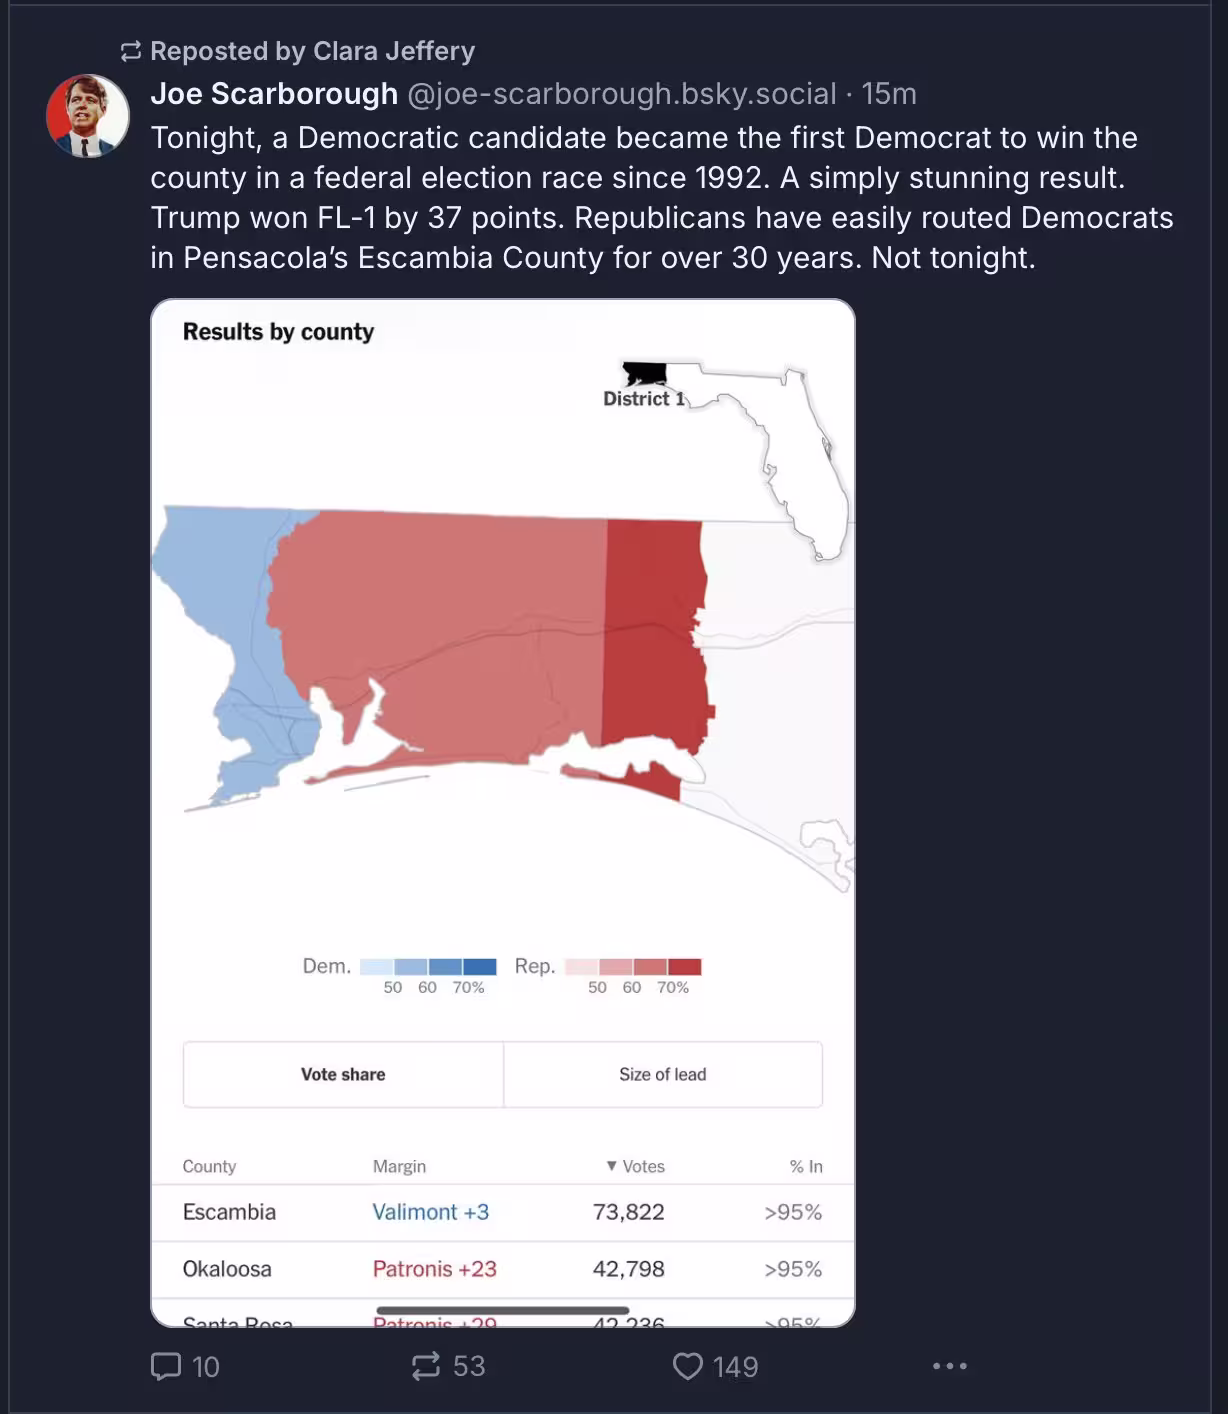Click the darkest blue Dem. legend swatch

tap(480, 966)
